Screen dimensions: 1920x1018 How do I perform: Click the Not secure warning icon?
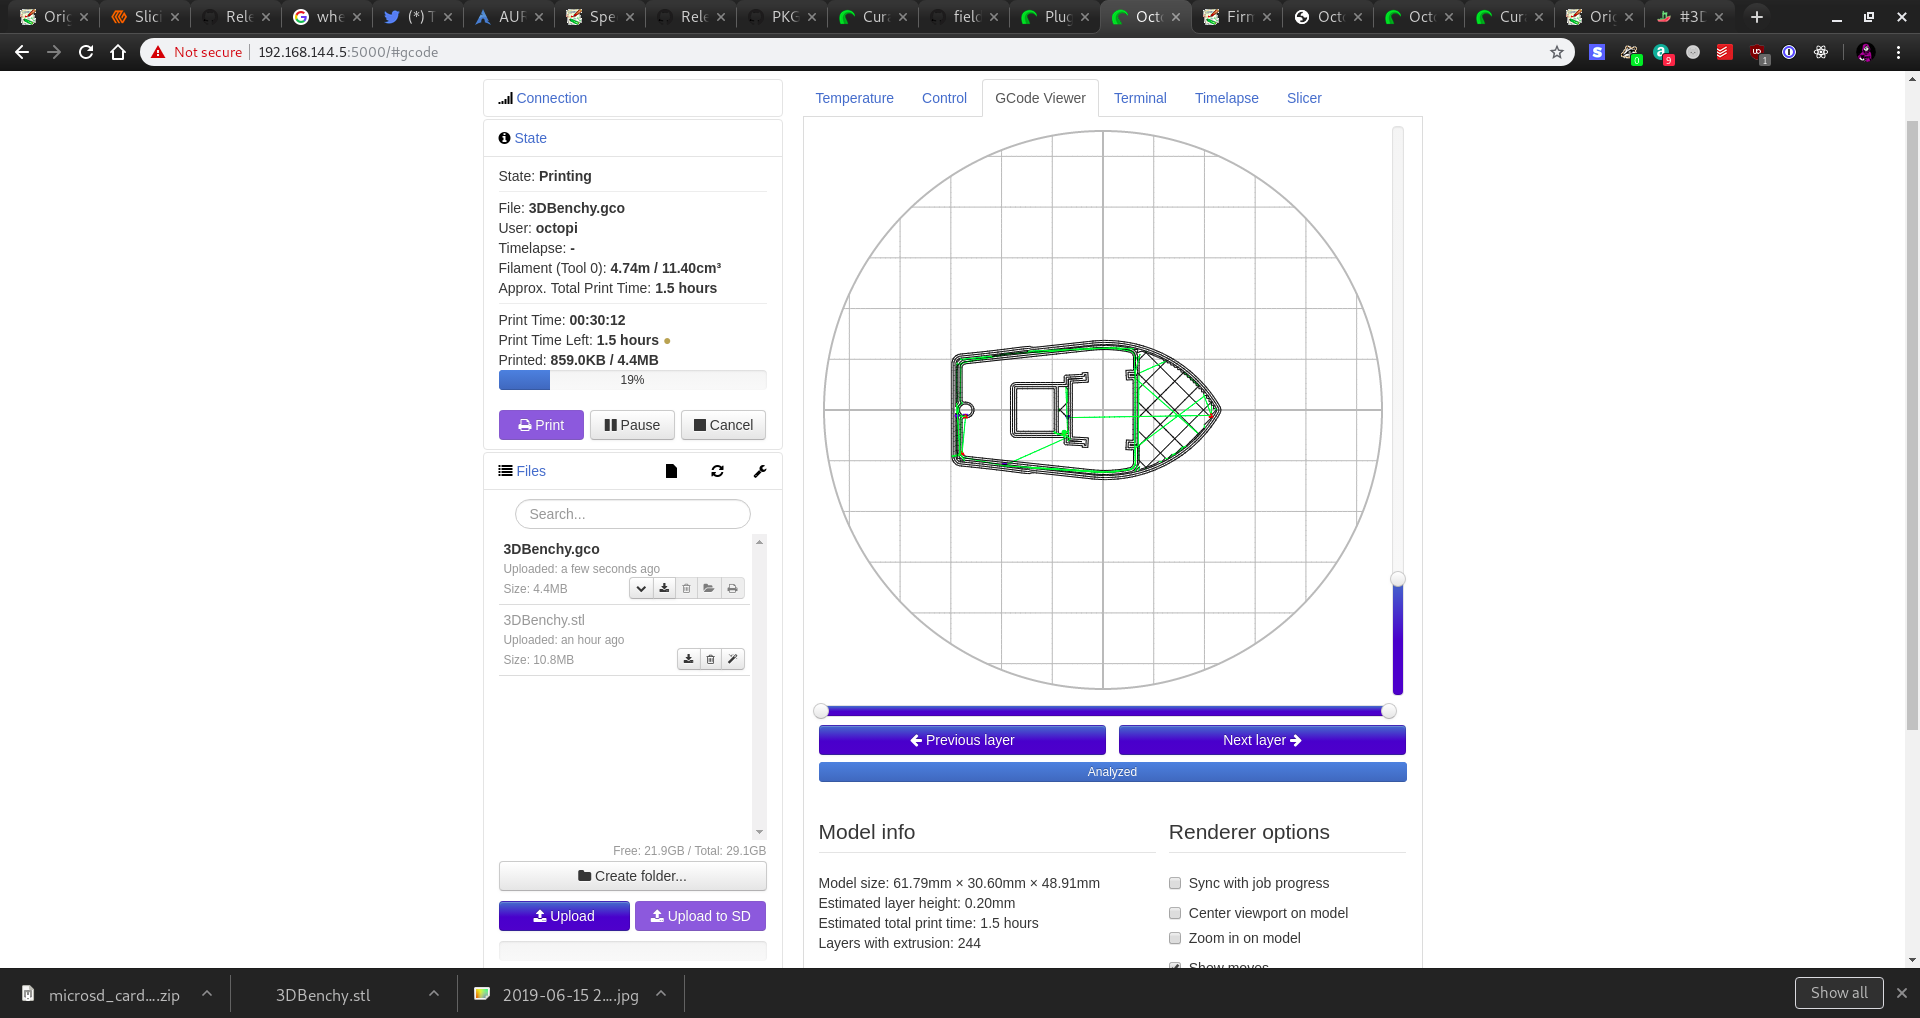click(158, 52)
